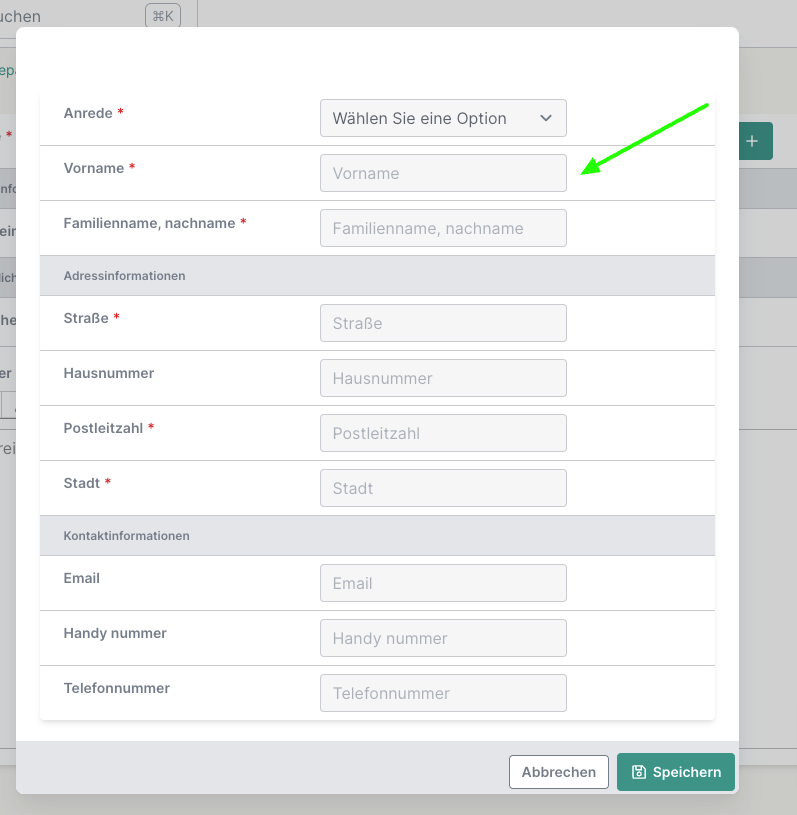Select the Email input field
797x815 pixels.
tap(443, 583)
